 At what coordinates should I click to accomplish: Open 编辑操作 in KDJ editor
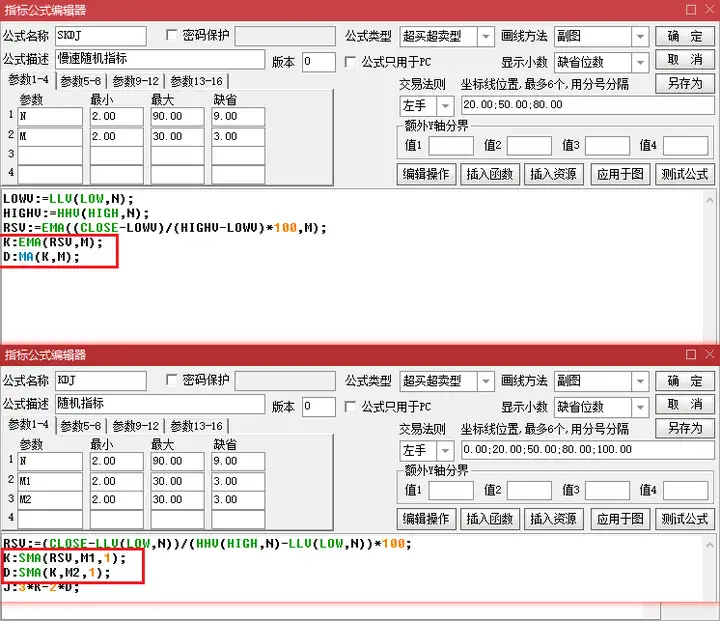(x=426, y=519)
